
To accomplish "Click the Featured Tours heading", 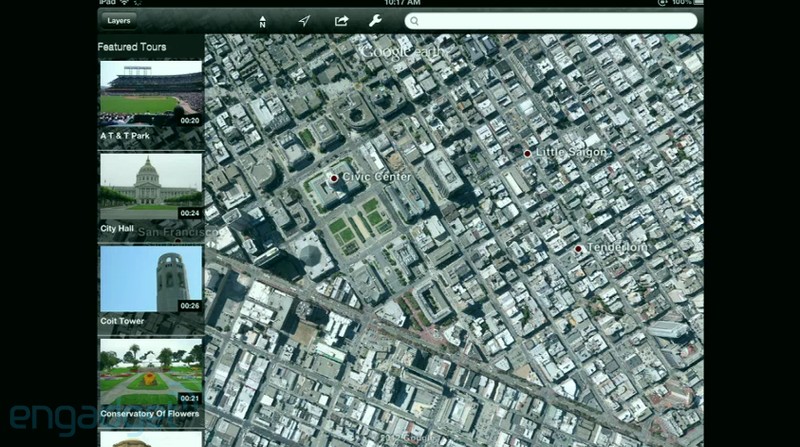I will click(132, 47).
